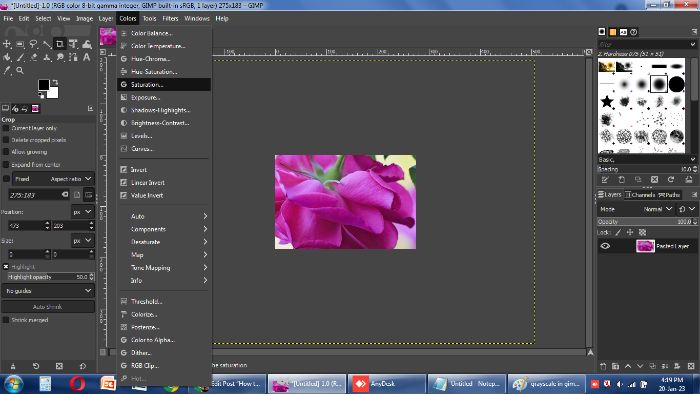Choose Invert from Colors menu

[164, 170]
